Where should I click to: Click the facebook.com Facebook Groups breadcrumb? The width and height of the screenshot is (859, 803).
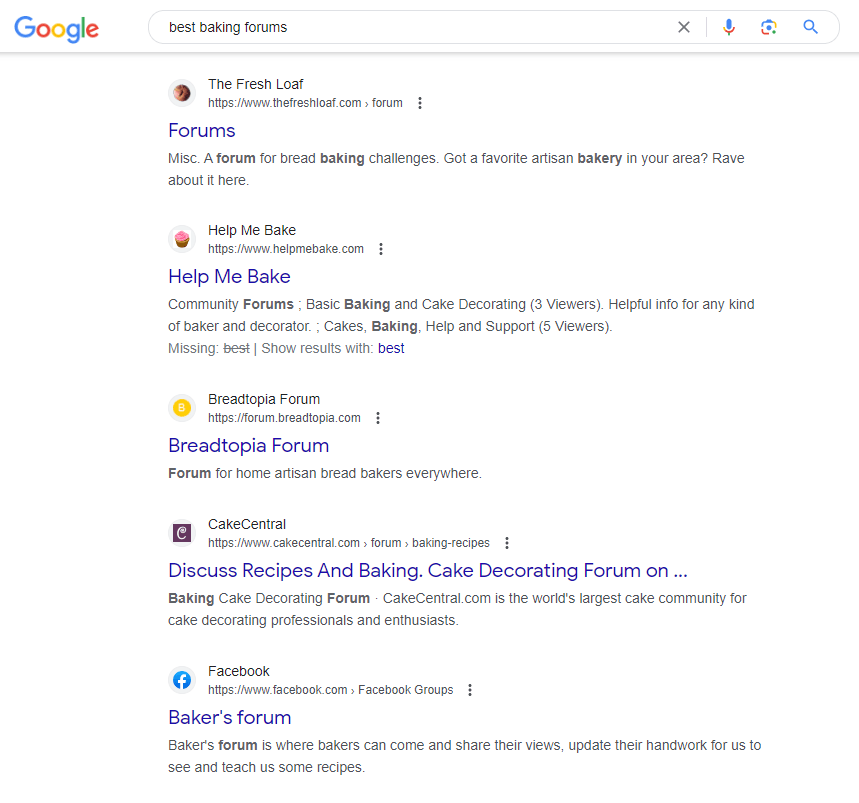click(331, 690)
